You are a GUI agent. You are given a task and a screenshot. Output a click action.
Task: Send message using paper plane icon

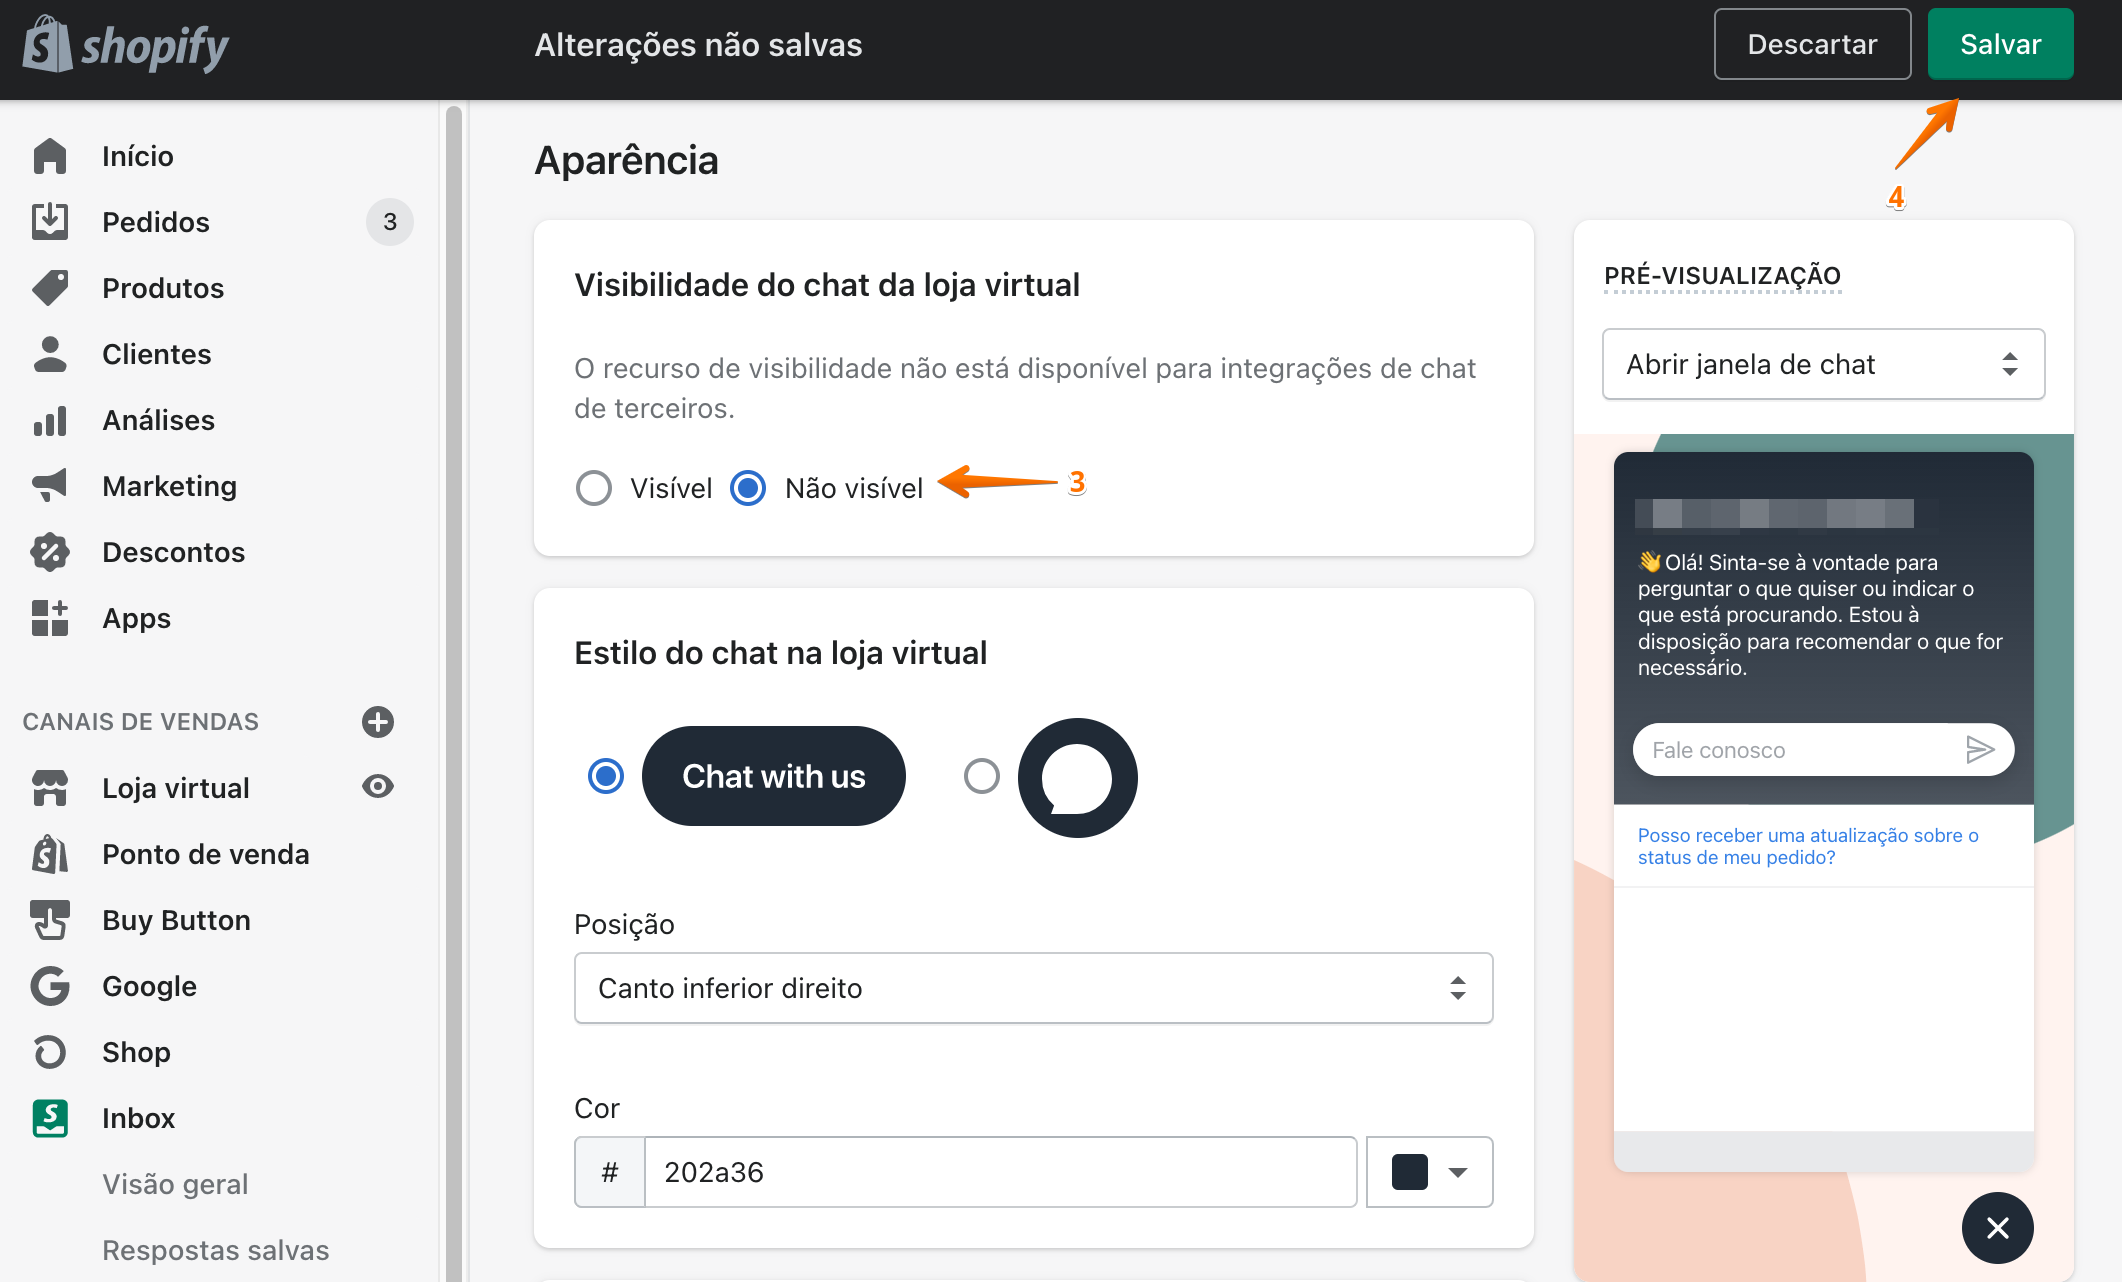1979,749
